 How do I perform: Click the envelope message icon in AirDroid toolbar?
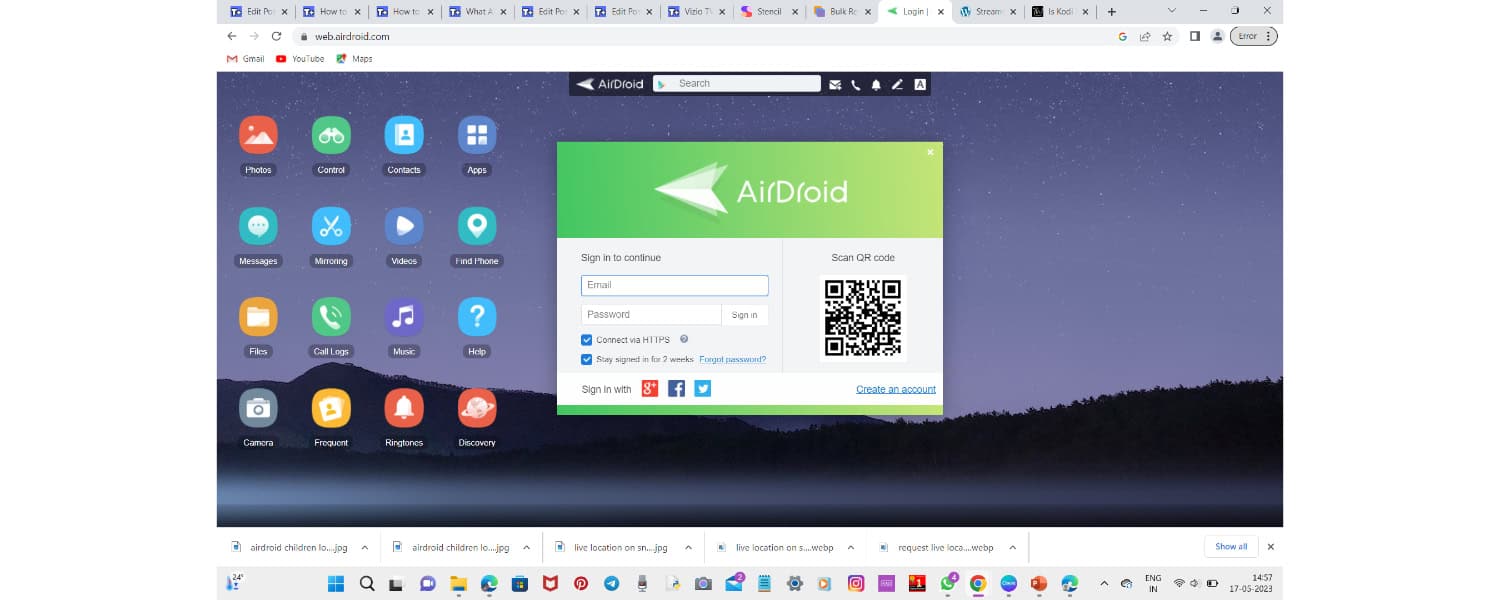click(835, 85)
